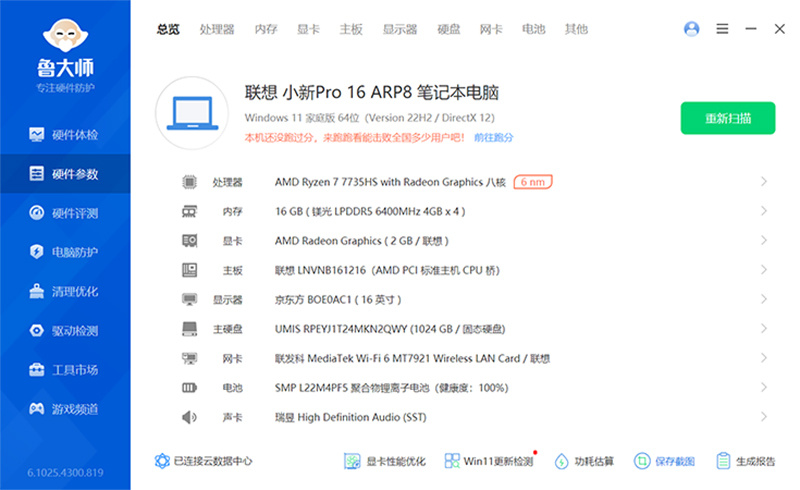This screenshot has width=800, height=490.
Task: Open 硬件评测 from the sidebar
Action: pyautogui.click(x=65, y=213)
